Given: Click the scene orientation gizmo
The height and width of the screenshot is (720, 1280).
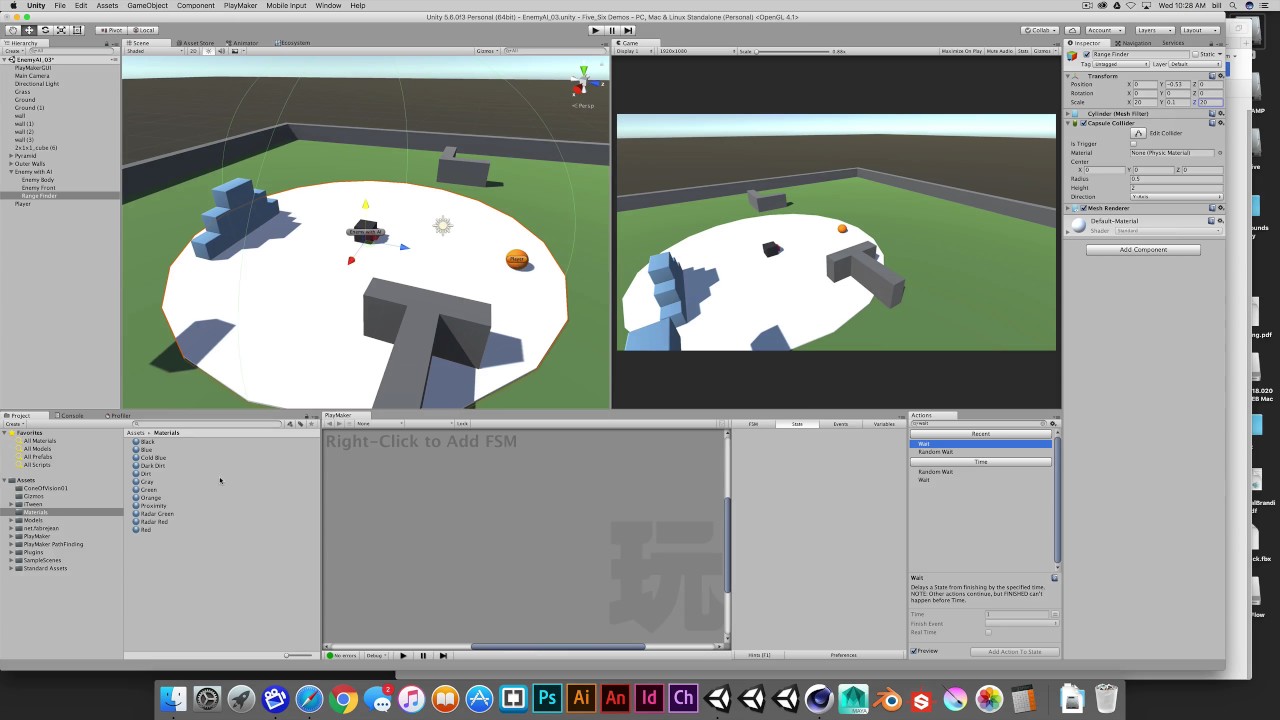Looking at the screenshot, I should click(x=584, y=83).
